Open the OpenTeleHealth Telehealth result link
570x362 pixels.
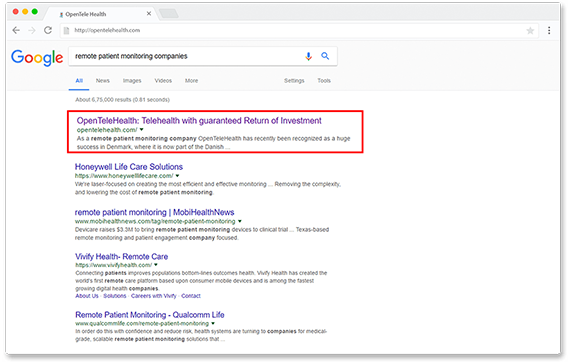coord(199,121)
